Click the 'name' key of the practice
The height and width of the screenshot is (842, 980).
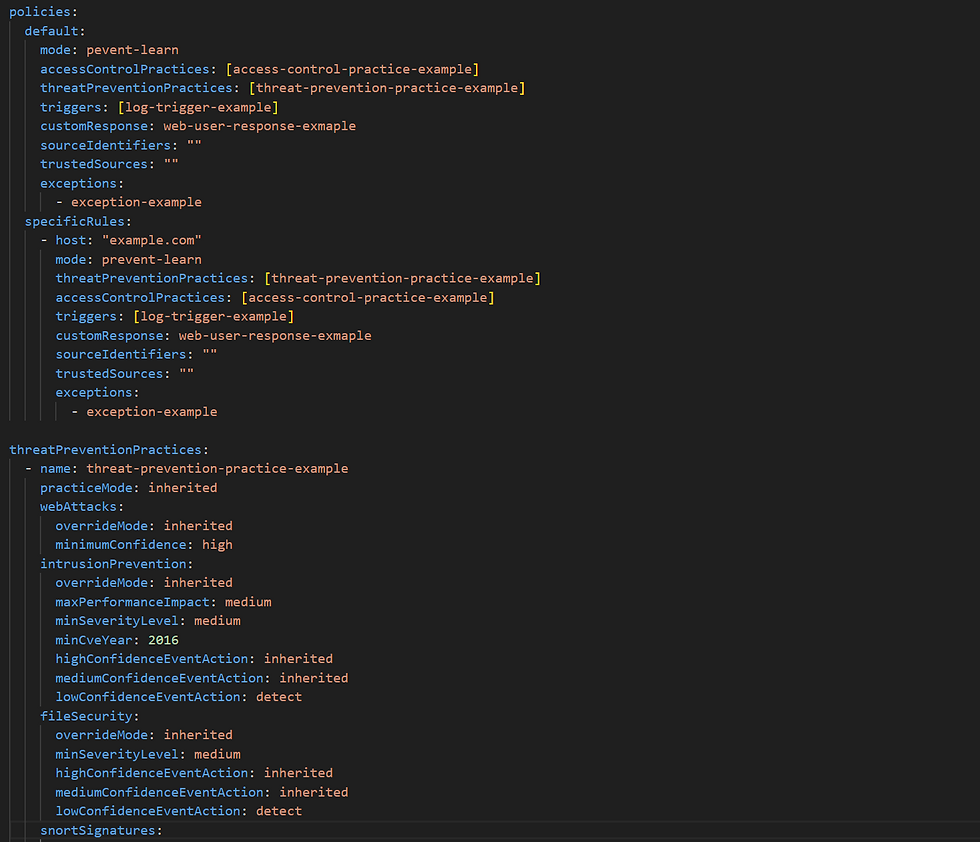point(55,469)
